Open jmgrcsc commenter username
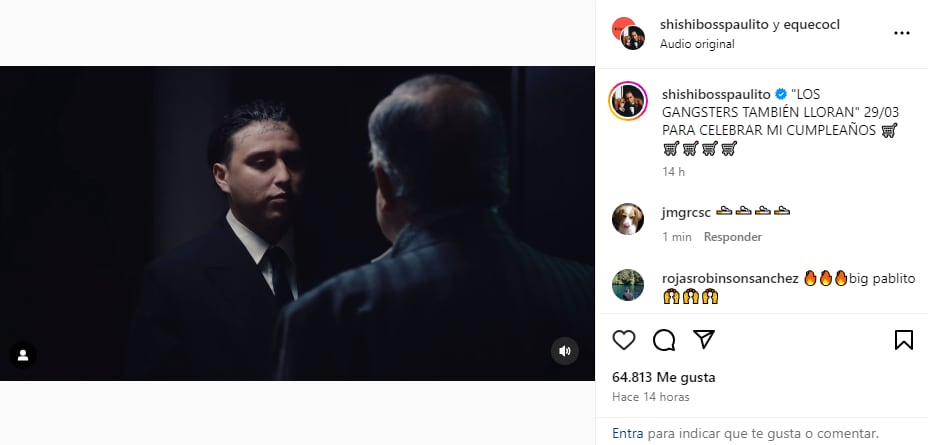Screen dimensions: 928x445 click(687, 212)
